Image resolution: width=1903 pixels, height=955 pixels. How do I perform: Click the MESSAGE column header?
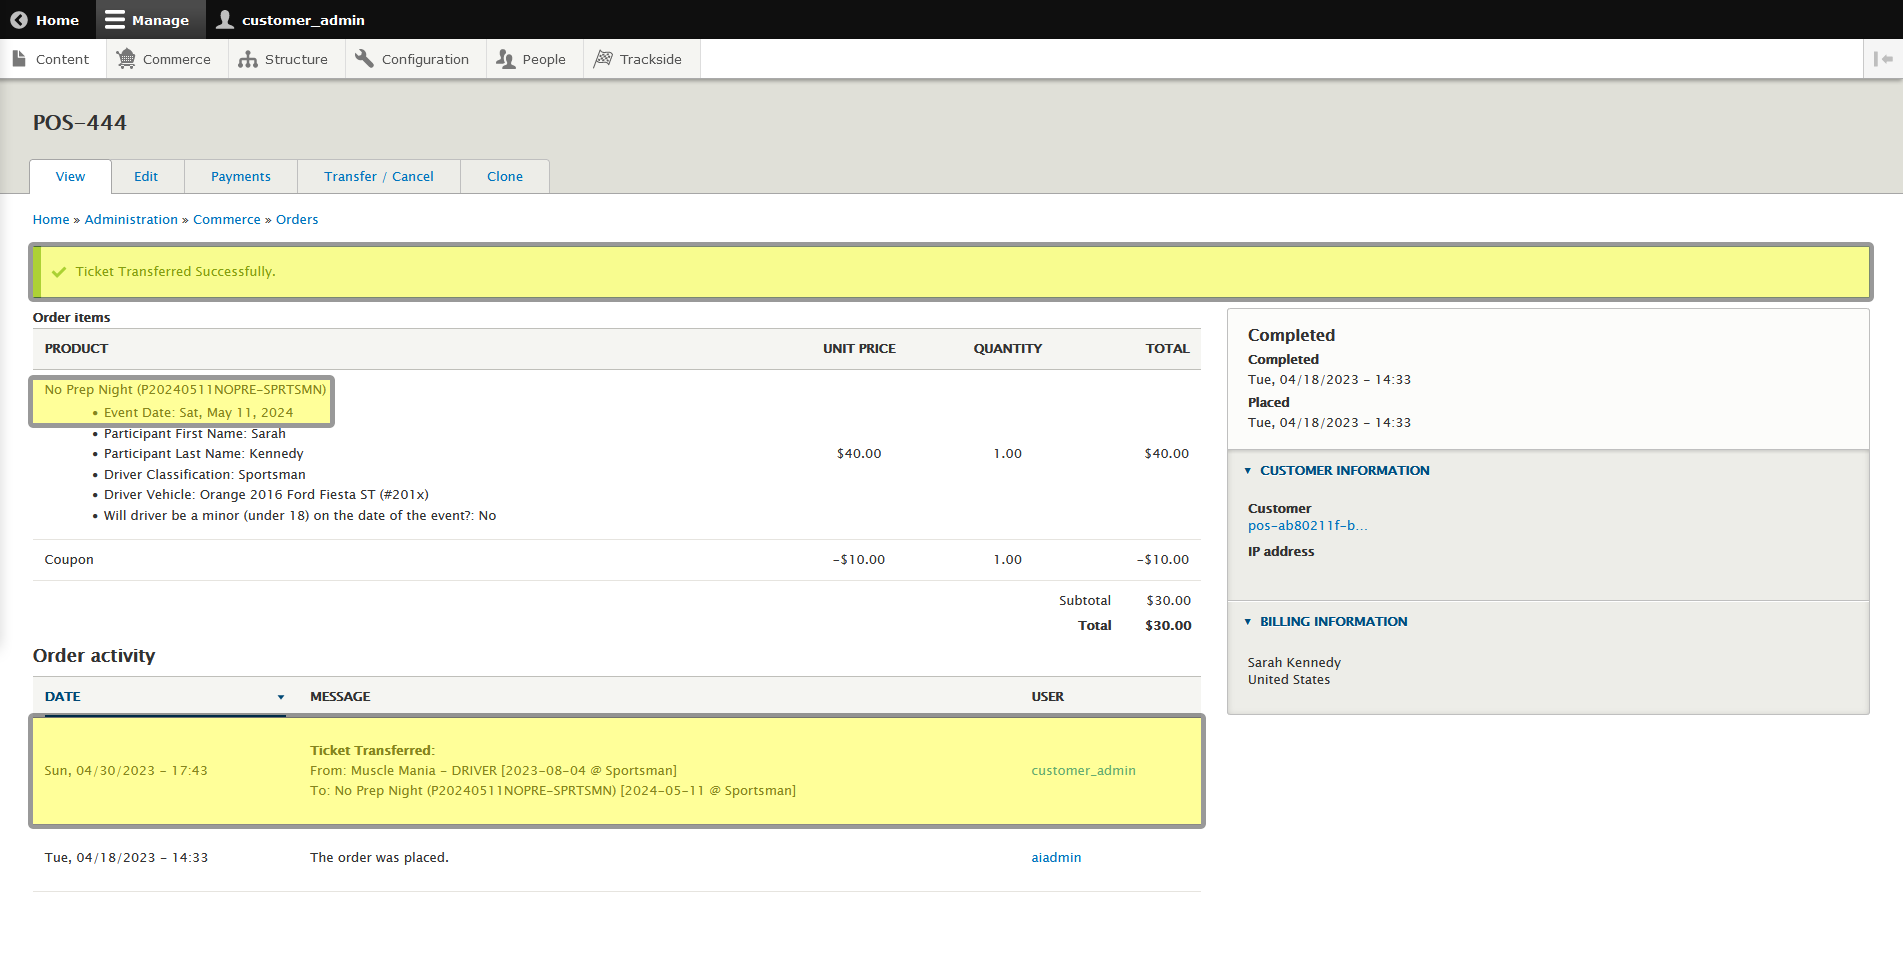340,696
